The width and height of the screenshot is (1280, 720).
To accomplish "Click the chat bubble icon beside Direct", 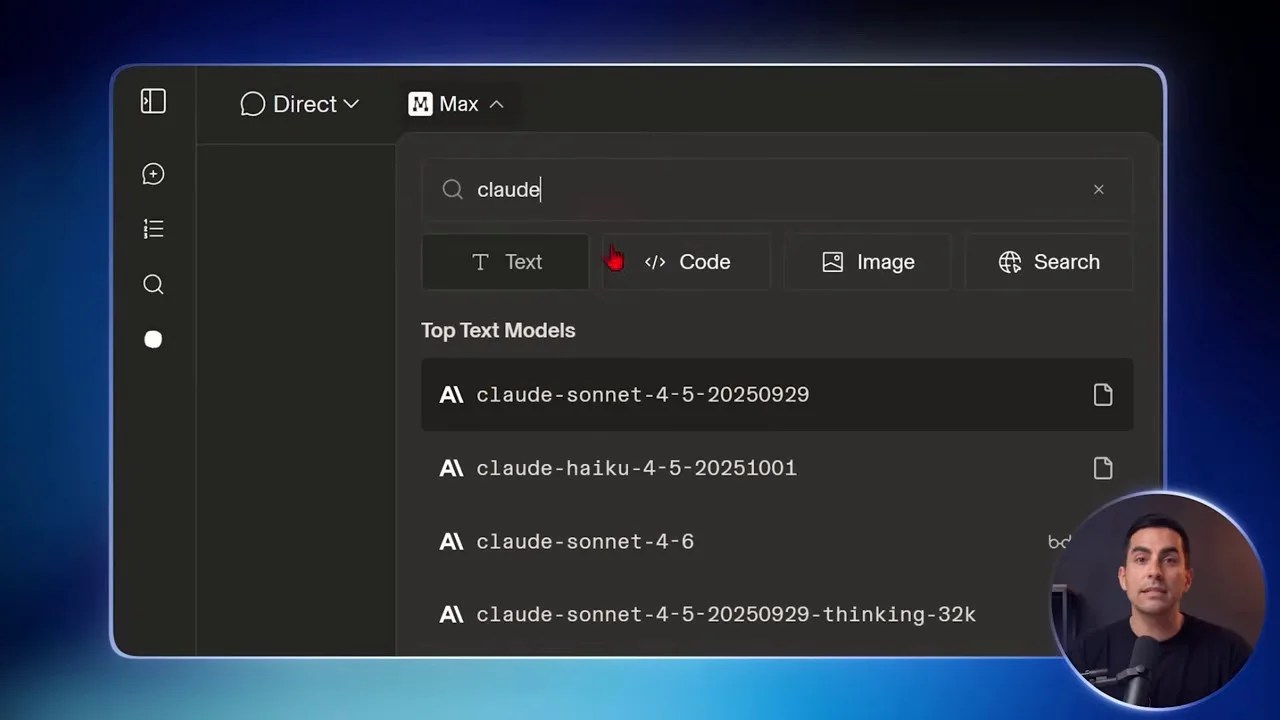I will coord(253,104).
